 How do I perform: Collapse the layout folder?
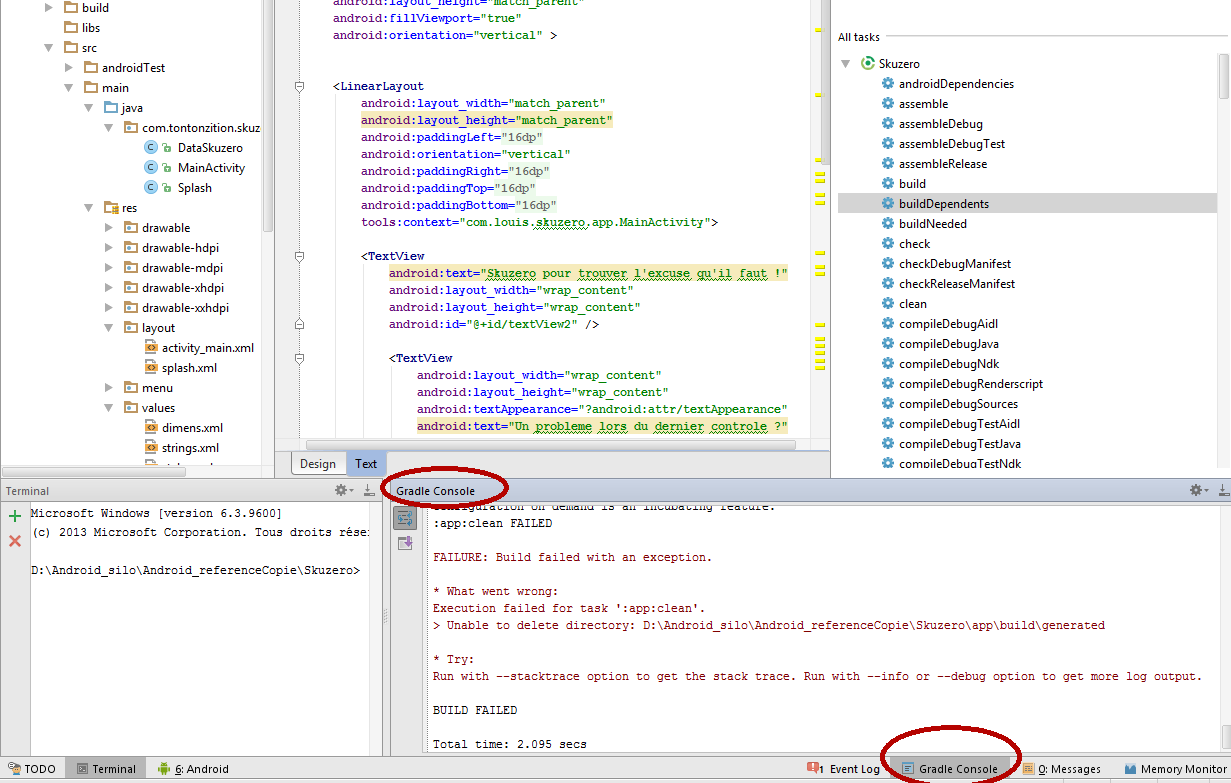[109, 328]
